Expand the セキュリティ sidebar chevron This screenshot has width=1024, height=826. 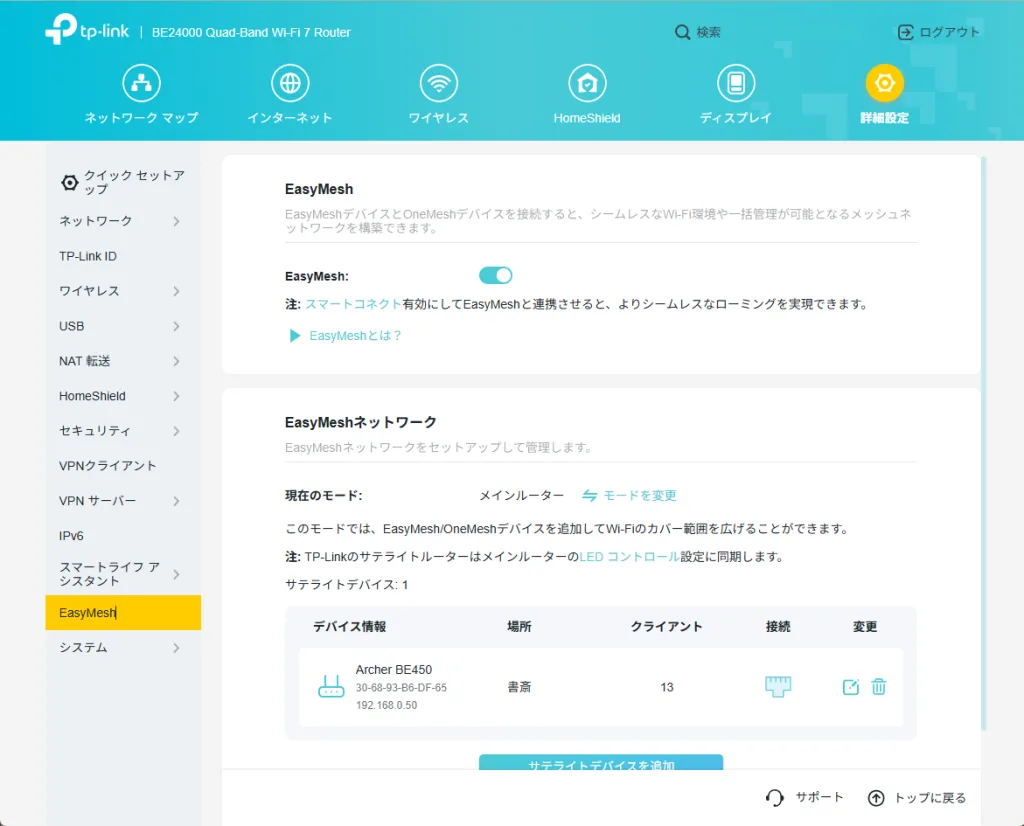click(x=176, y=431)
